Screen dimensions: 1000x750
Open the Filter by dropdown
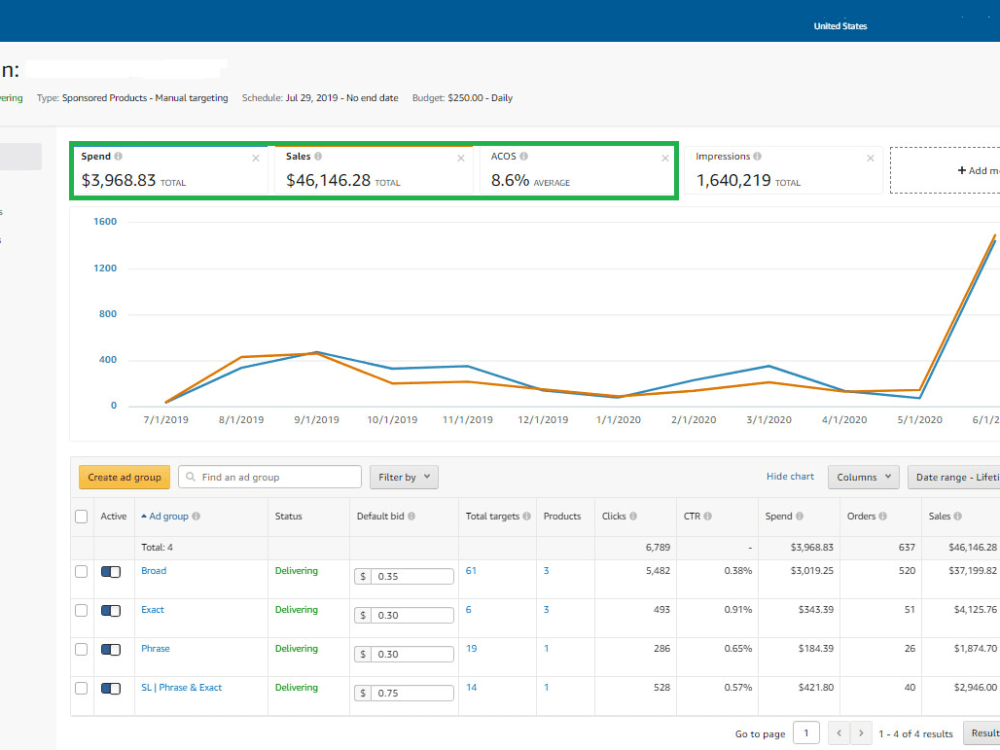coord(404,477)
